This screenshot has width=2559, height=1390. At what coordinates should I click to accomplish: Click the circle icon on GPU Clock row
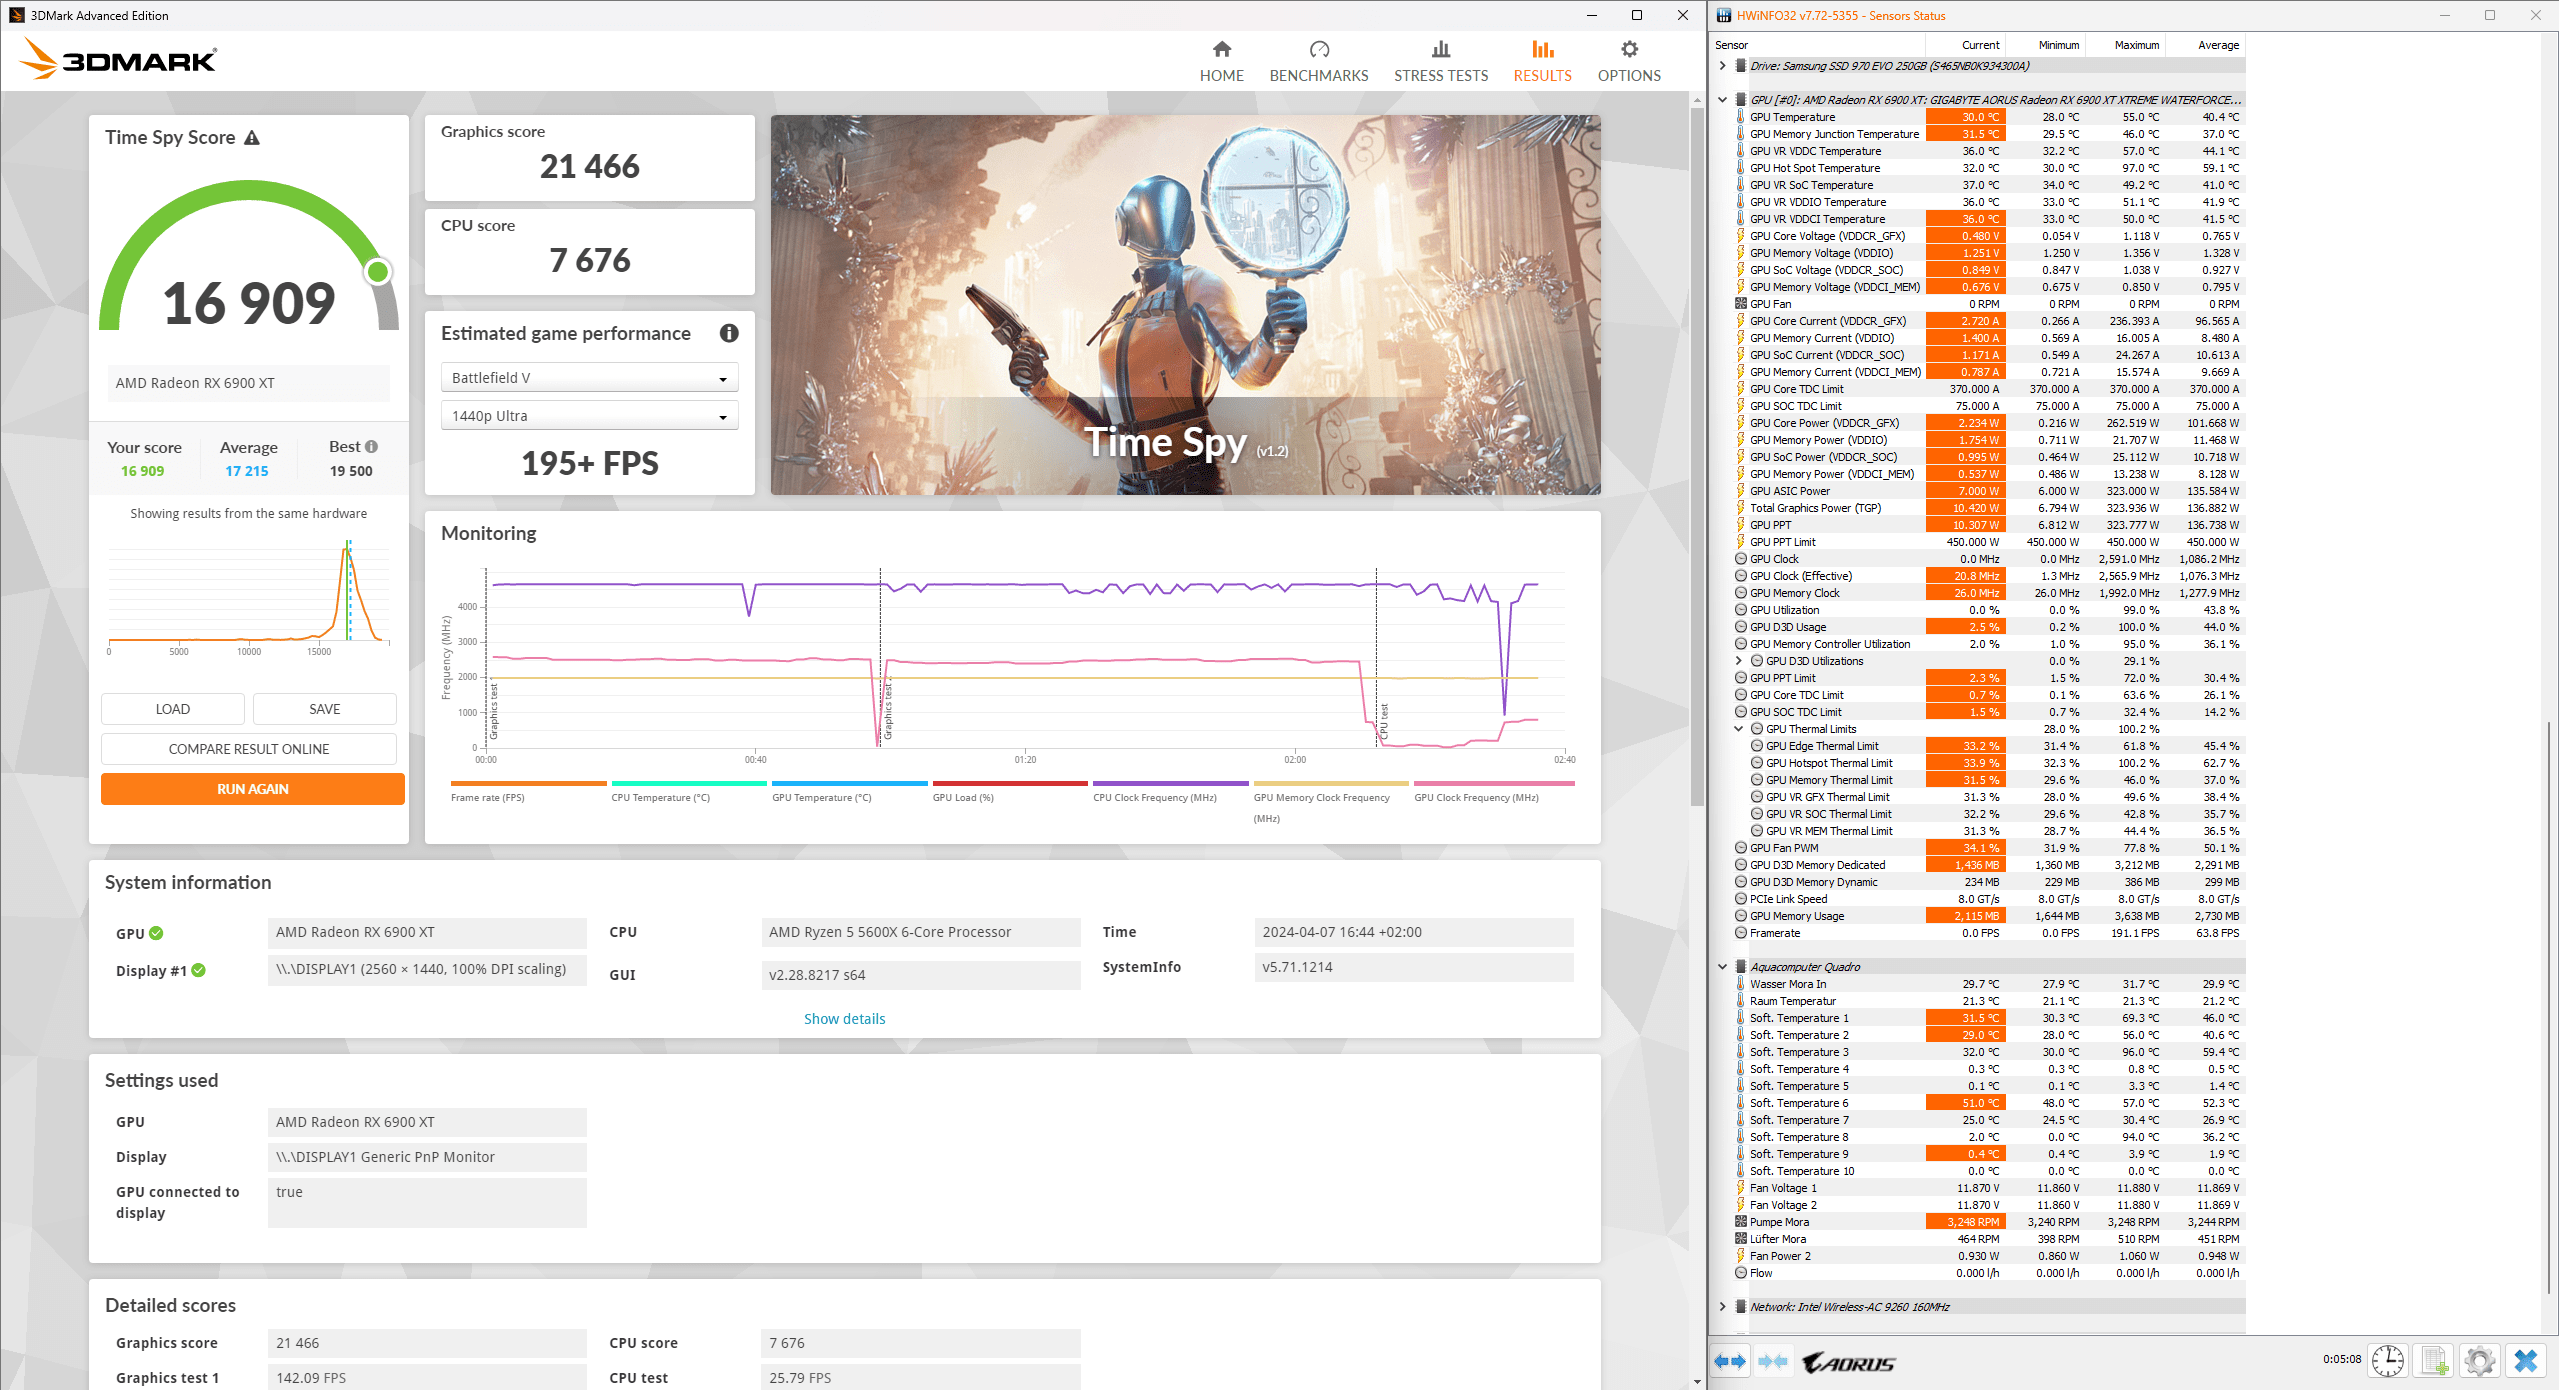pos(1741,559)
